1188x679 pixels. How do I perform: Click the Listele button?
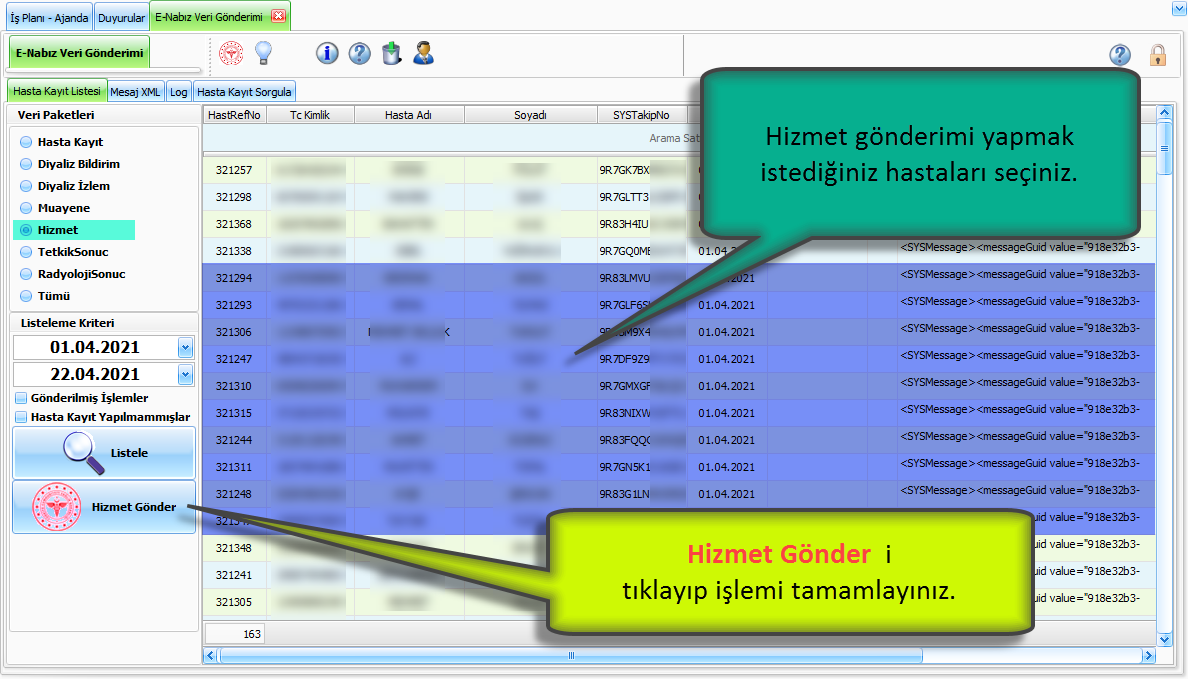[104, 452]
